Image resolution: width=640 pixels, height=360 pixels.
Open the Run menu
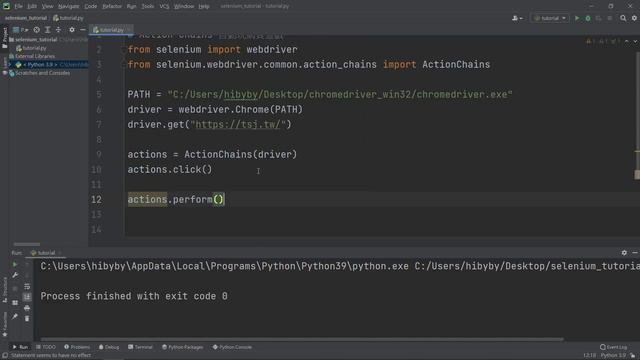(131, 6)
